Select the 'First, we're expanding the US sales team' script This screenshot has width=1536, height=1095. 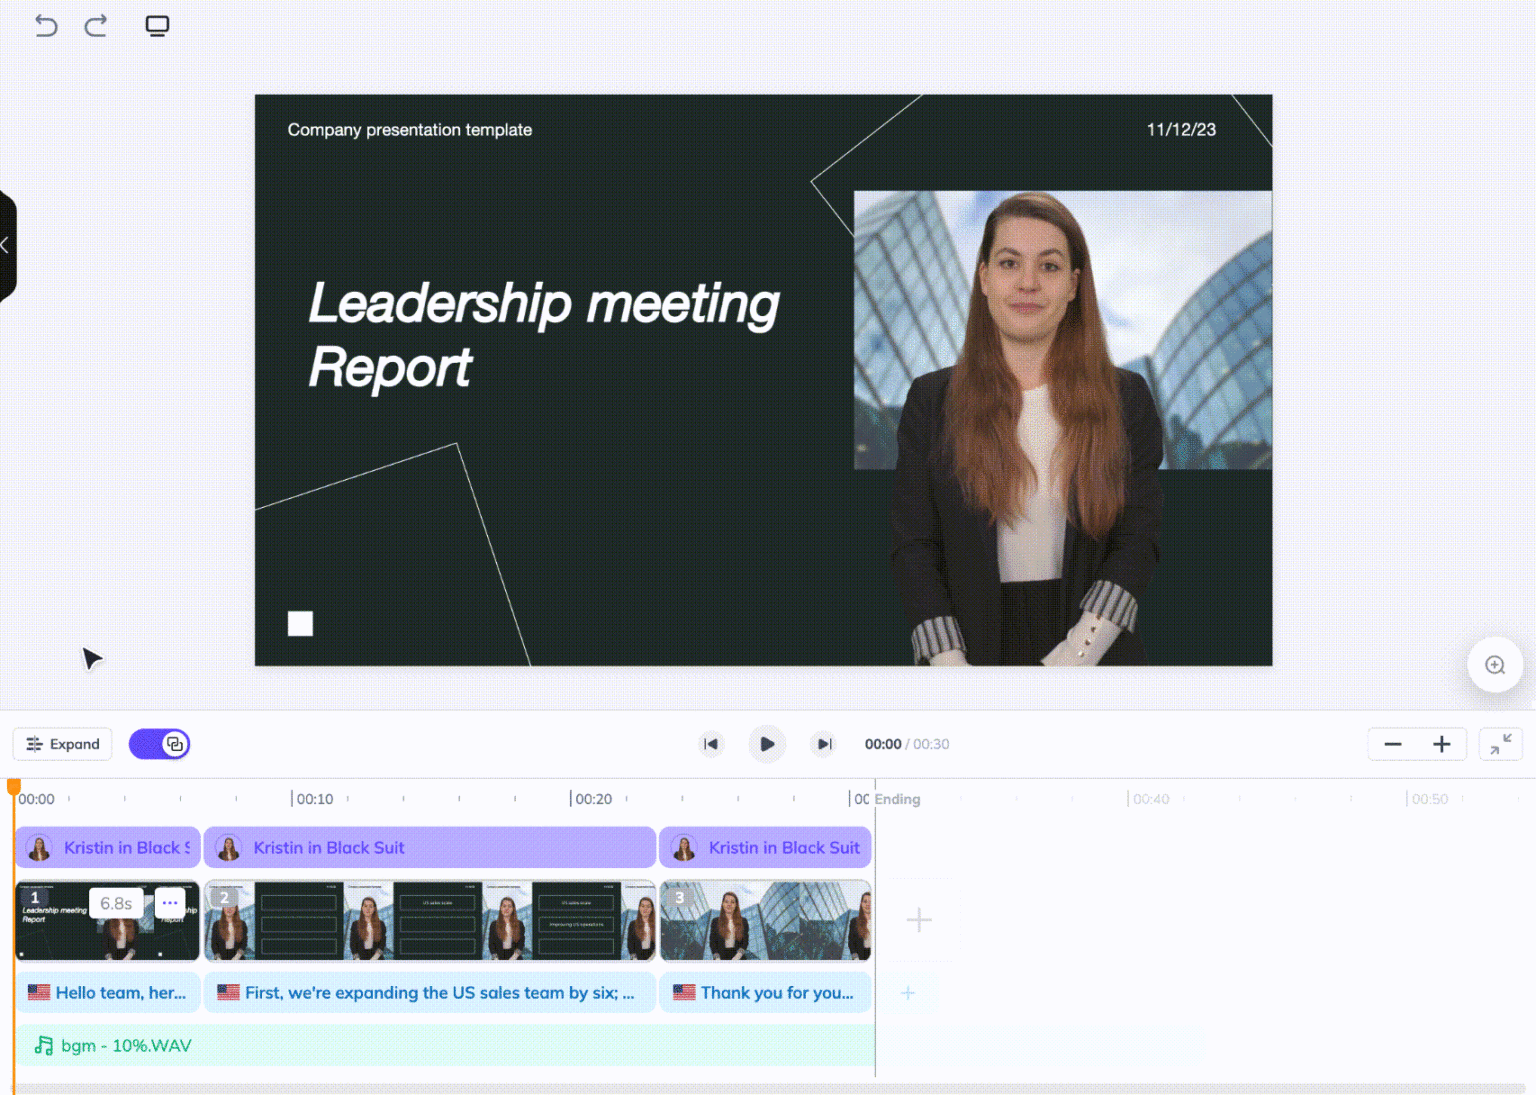point(430,992)
